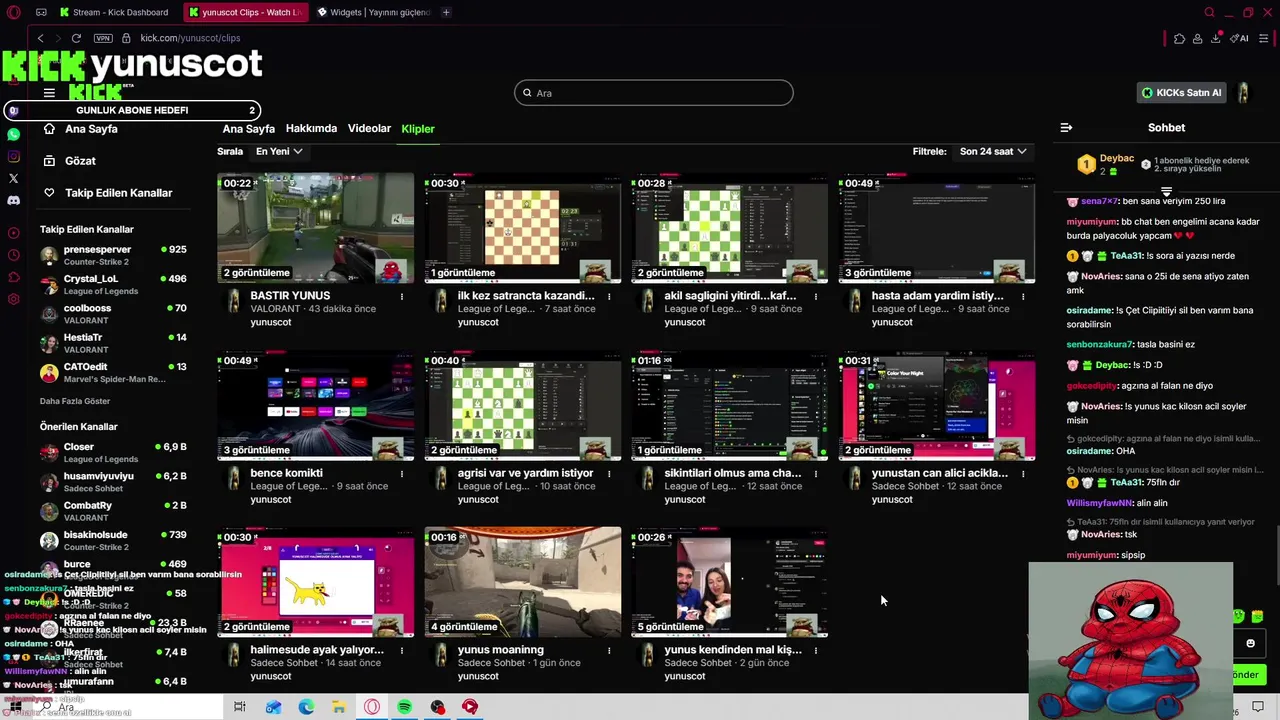This screenshot has height=720, width=1280.
Task: Open Microsoft Edge from the taskbar
Action: coord(306,707)
